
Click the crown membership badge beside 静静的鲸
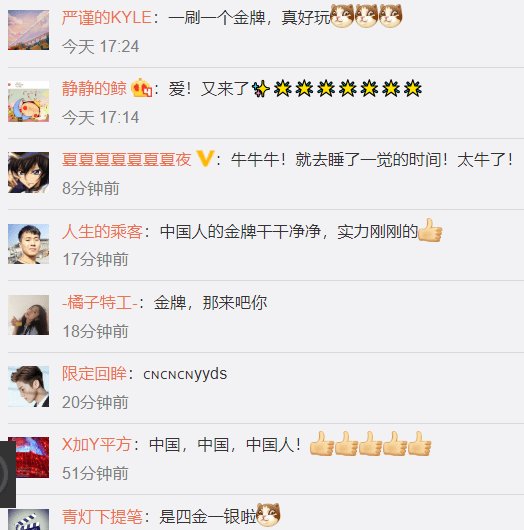[x=141, y=88]
